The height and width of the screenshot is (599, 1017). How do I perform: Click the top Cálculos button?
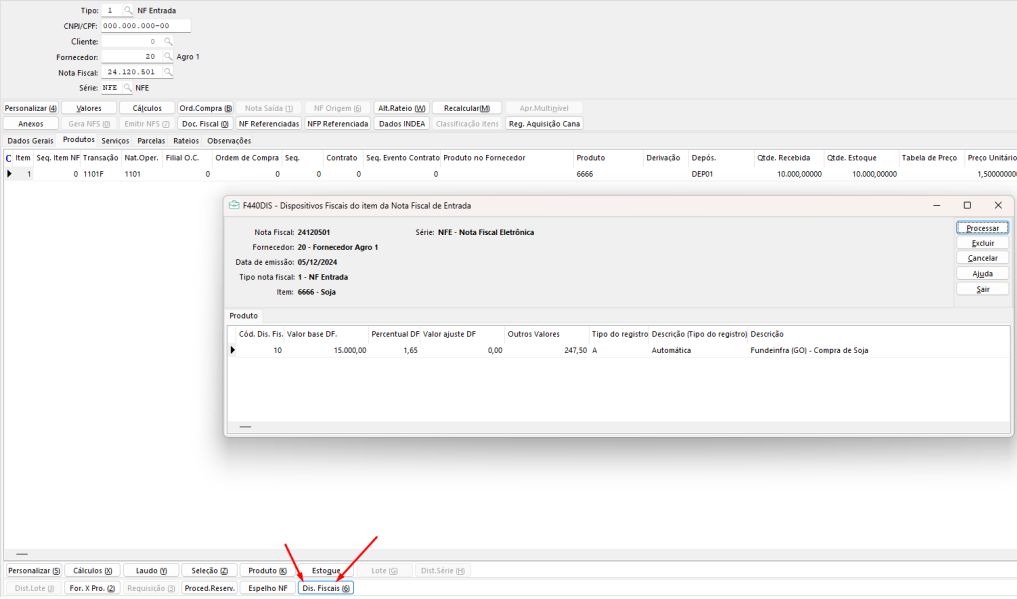[x=147, y=108]
